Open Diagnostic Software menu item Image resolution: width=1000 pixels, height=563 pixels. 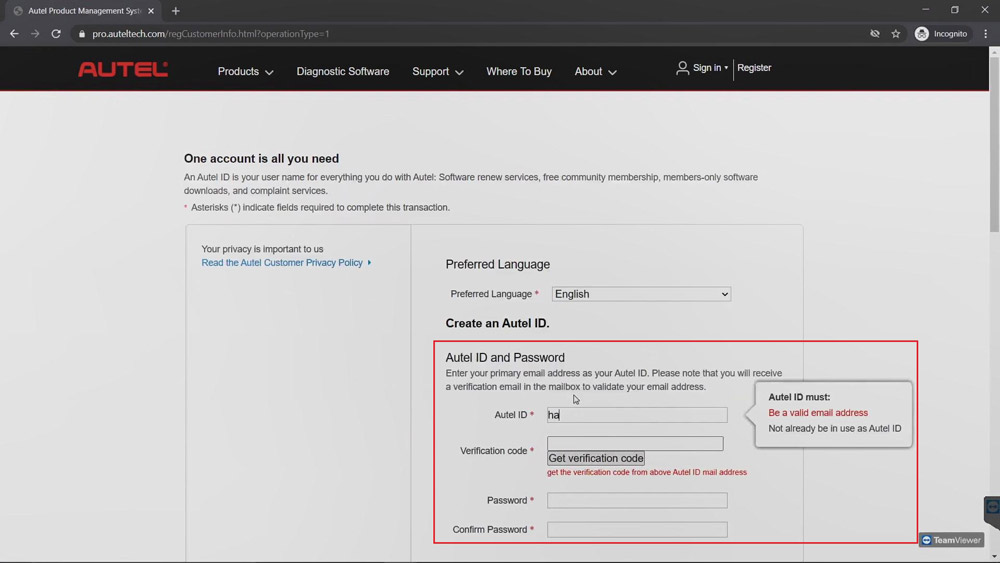coord(342,71)
